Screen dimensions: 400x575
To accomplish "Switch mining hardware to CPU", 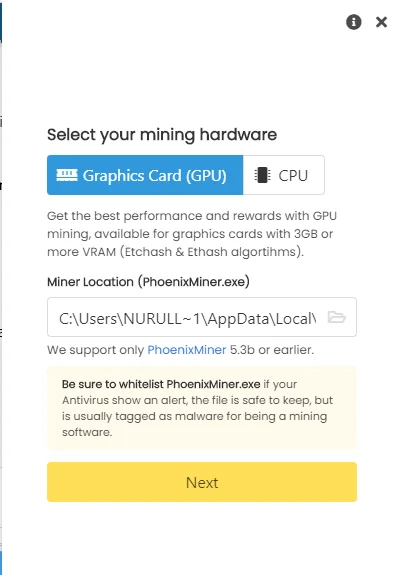I will click(x=283, y=175).
